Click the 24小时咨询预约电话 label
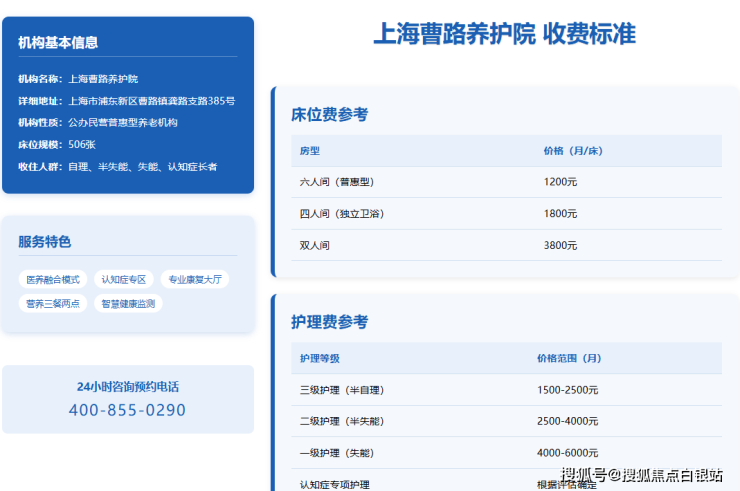Screen dimensions: 740x491 [128, 387]
